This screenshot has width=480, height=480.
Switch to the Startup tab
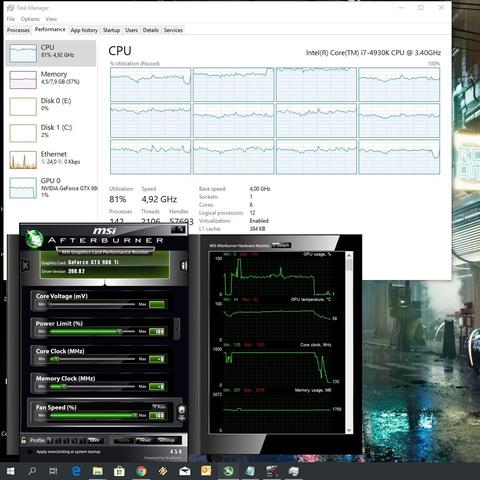pos(111,30)
